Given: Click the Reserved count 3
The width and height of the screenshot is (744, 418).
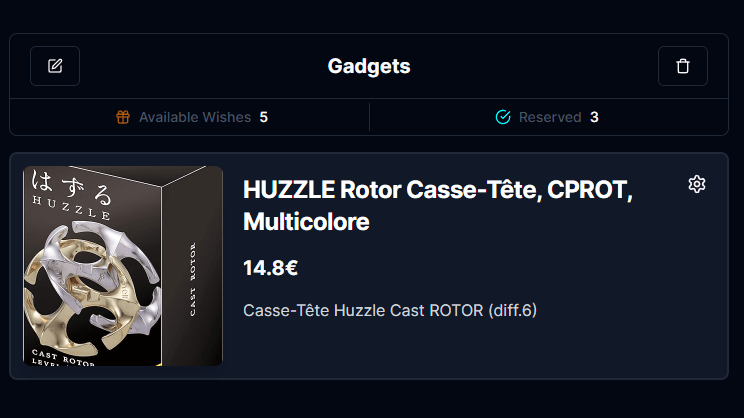Looking at the screenshot, I should 594,117.
